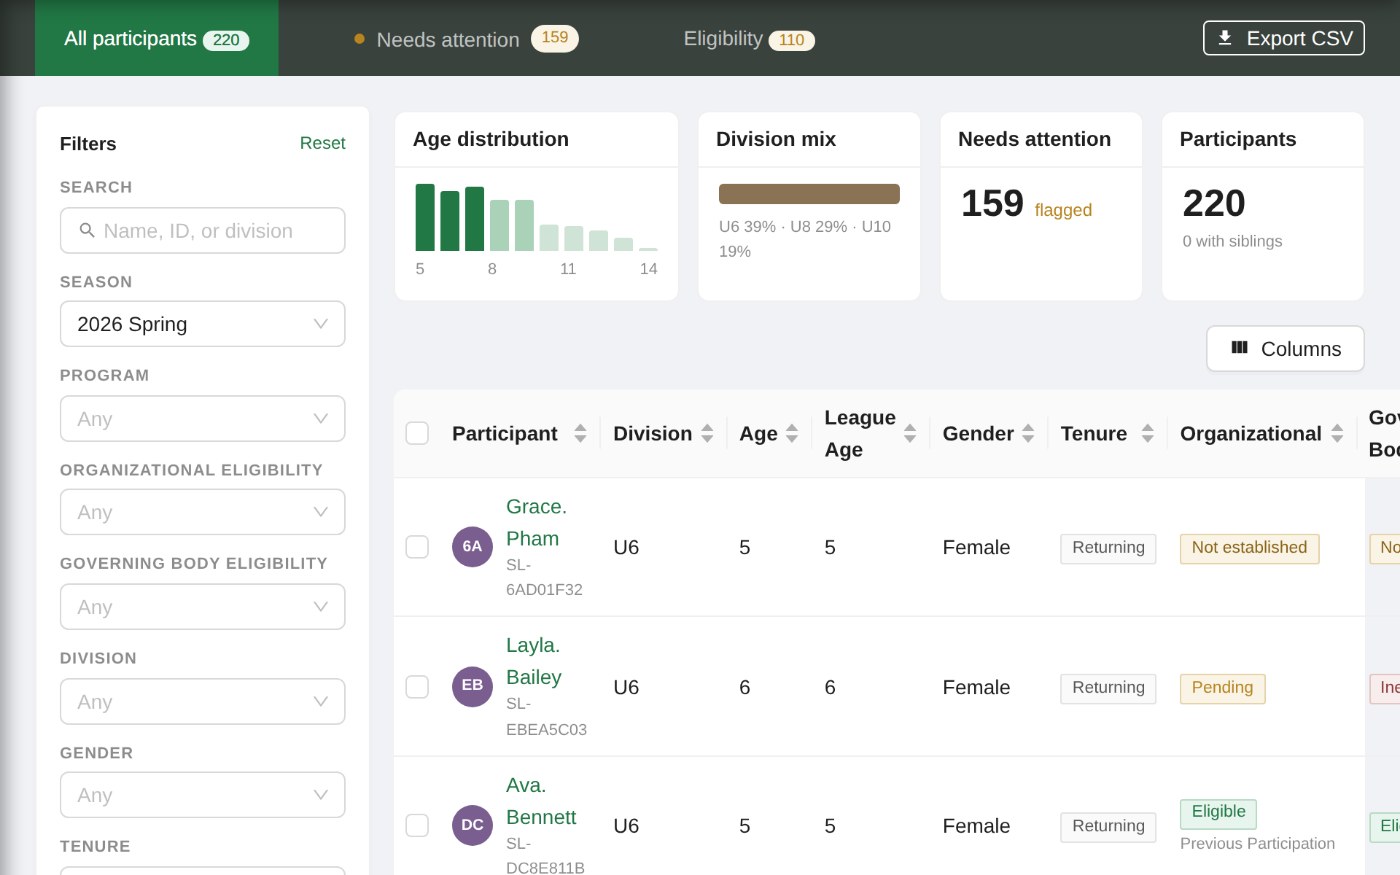Open the Governing Body Eligibility filter dropdown

[203, 607]
